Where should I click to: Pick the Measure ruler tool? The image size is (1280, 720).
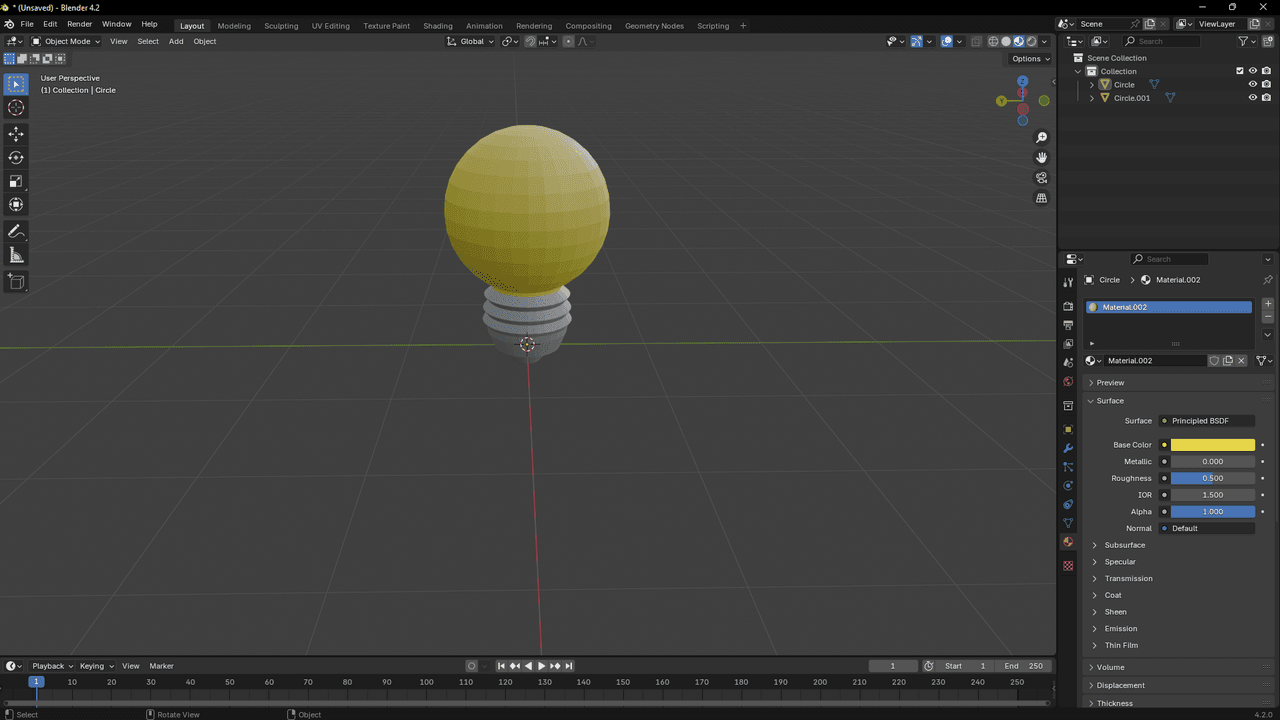click(16, 256)
